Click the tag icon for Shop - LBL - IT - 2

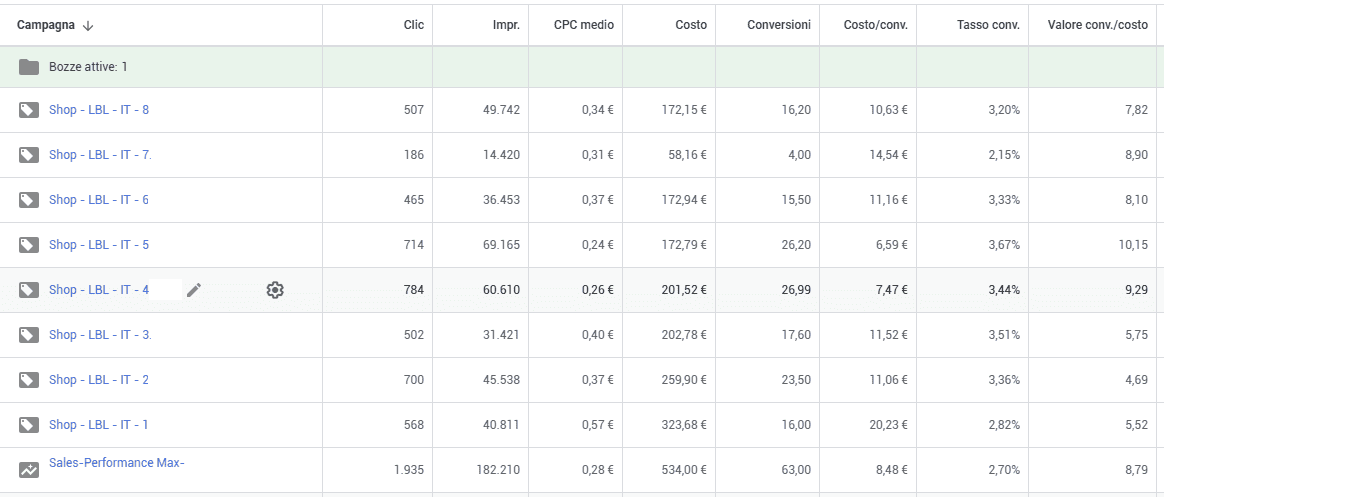pos(29,380)
